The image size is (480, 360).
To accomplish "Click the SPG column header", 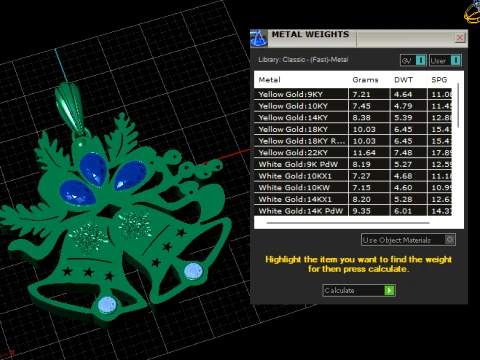I will click(439, 80).
